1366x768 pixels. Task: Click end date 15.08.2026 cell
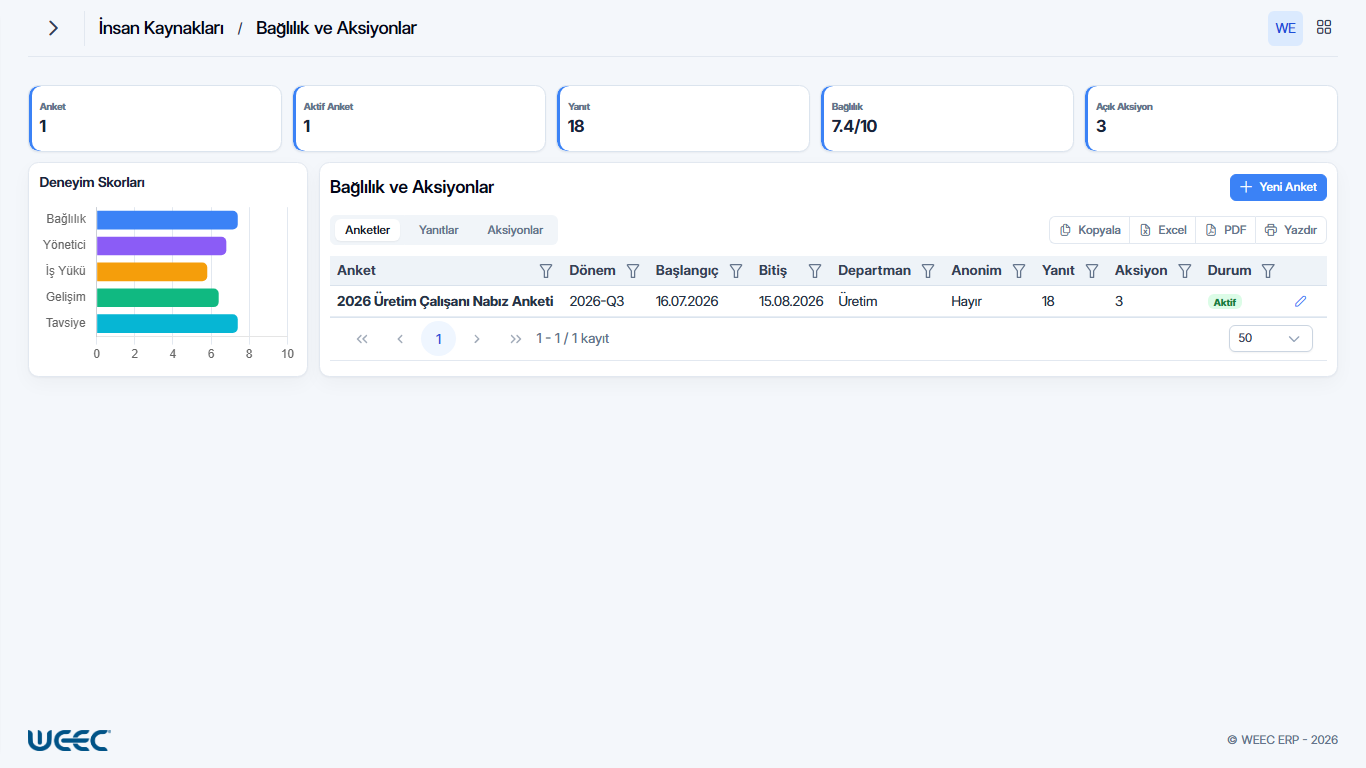click(x=791, y=301)
